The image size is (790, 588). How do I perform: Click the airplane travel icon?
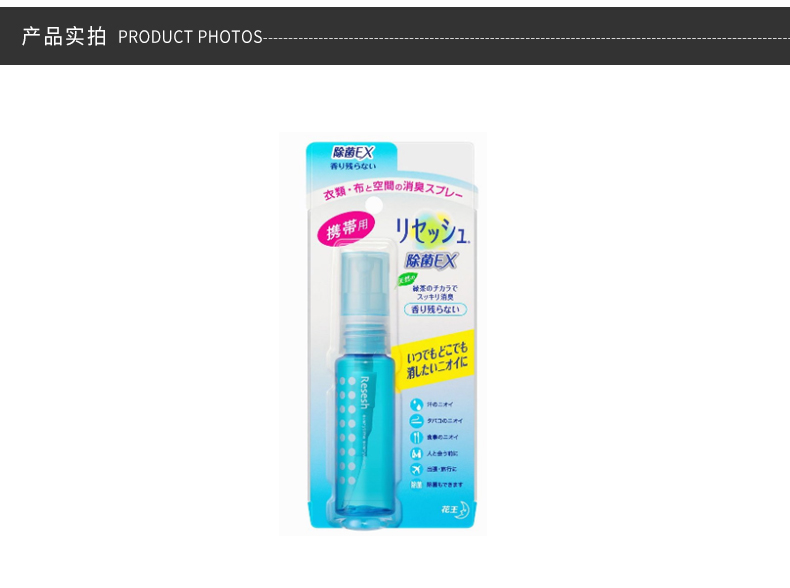point(416,469)
